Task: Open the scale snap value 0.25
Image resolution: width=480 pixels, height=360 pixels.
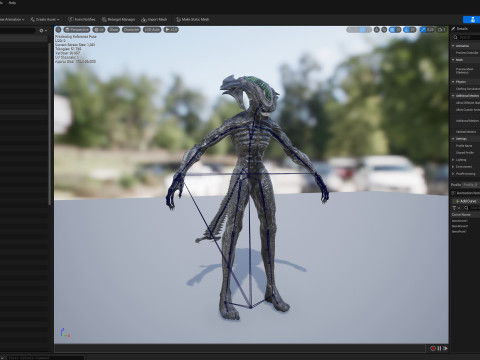Action: pos(430,30)
